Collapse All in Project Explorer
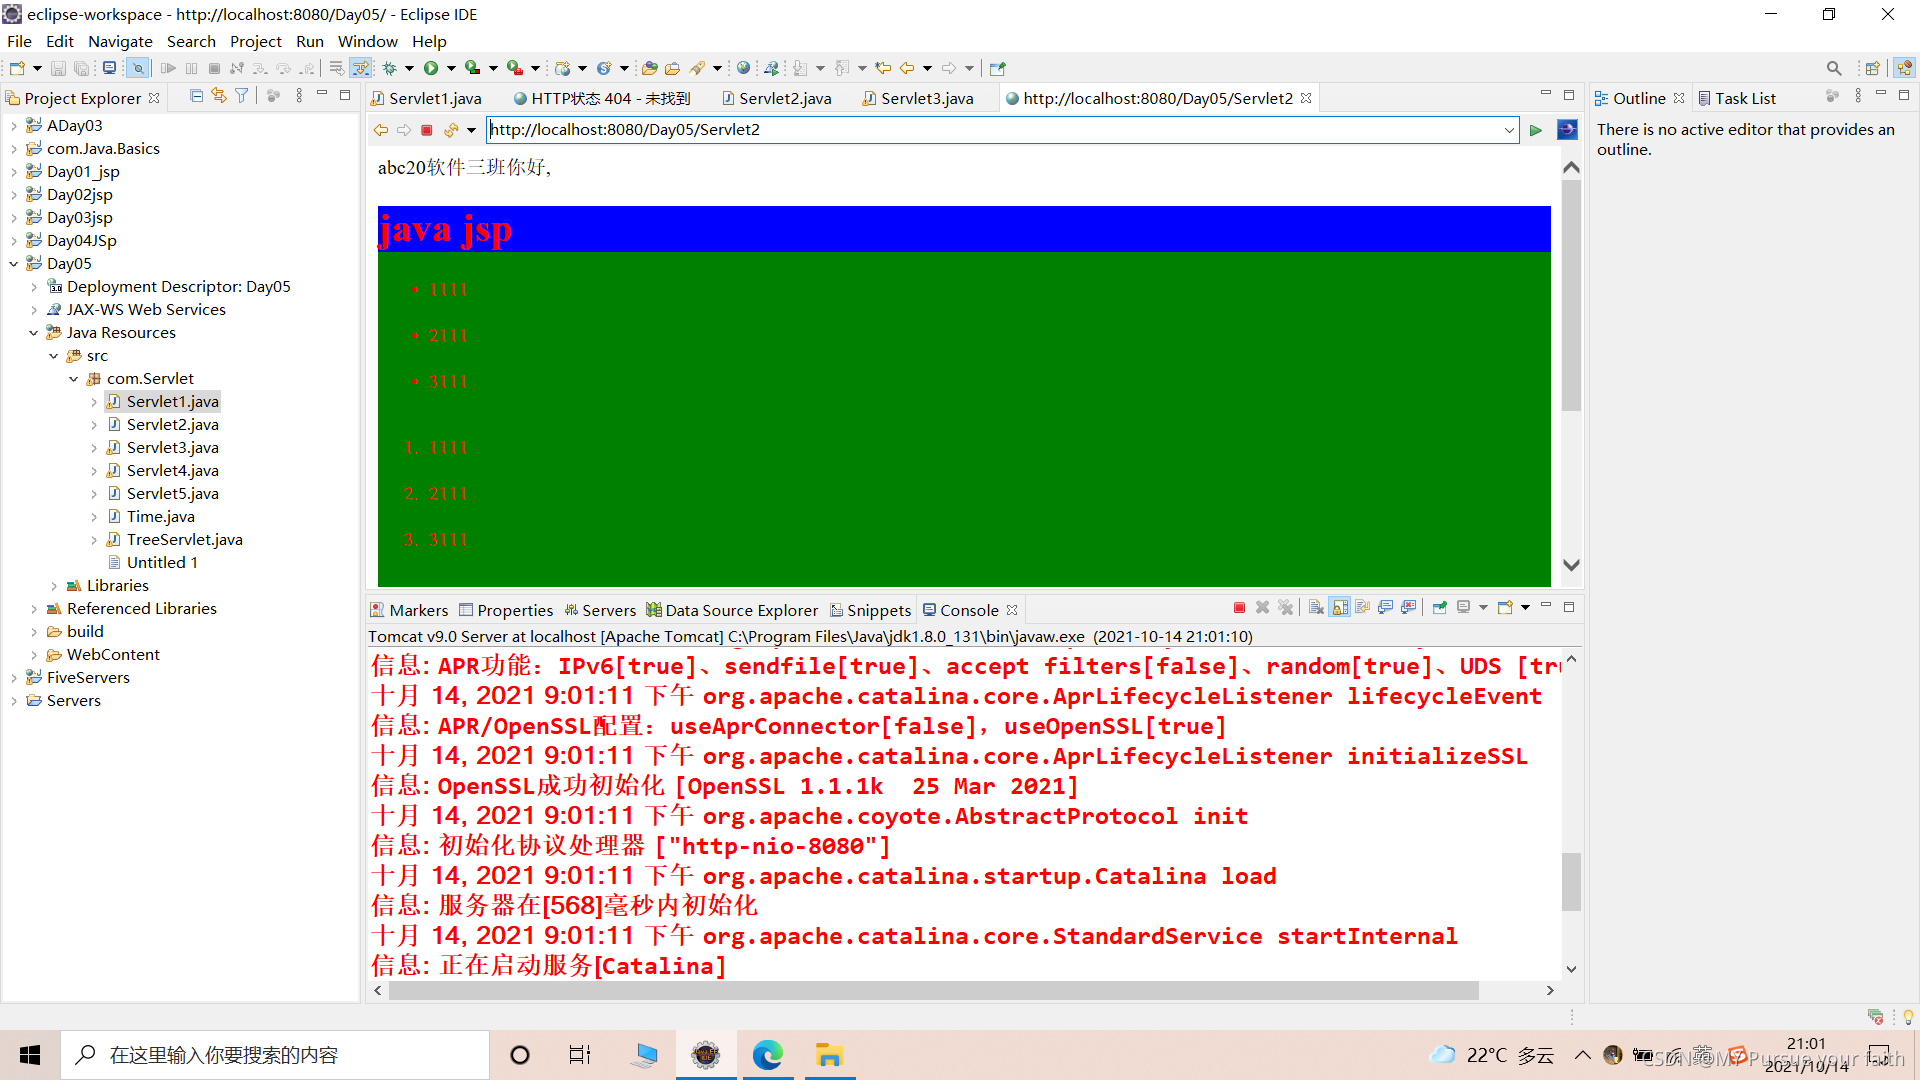The width and height of the screenshot is (1920, 1080). (196, 96)
